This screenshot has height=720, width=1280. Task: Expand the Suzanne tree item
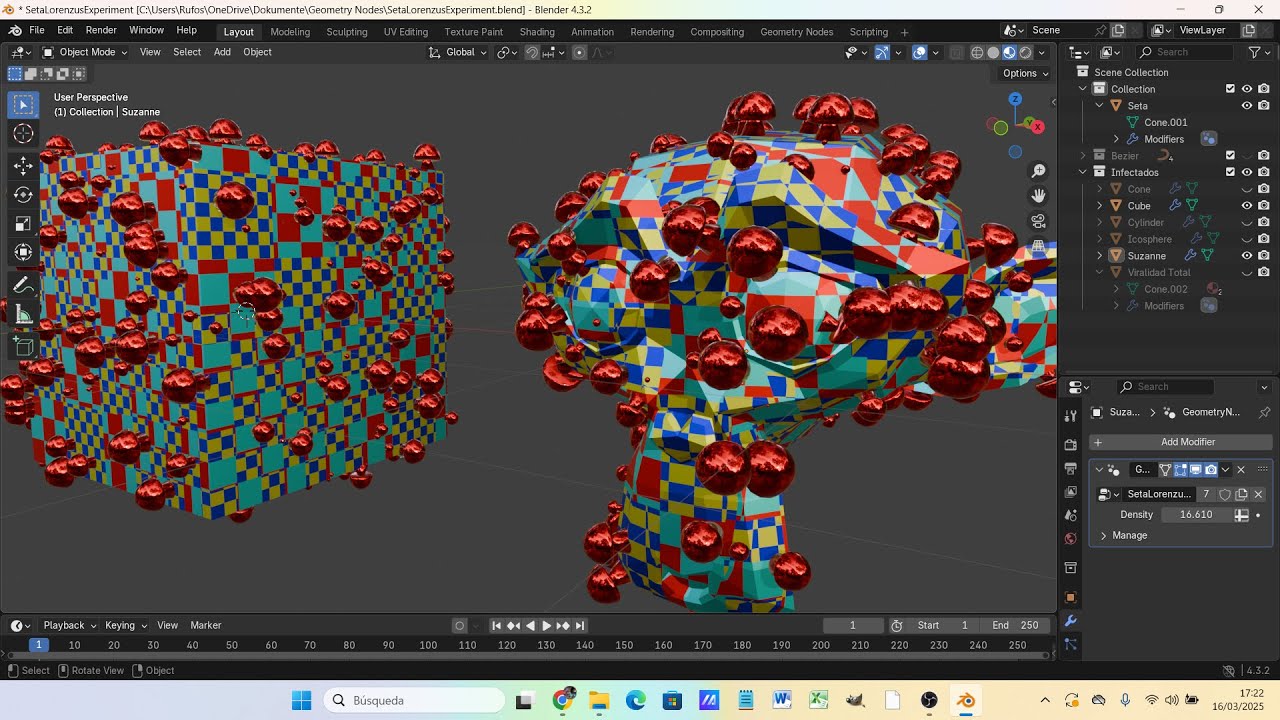tap(1100, 256)
